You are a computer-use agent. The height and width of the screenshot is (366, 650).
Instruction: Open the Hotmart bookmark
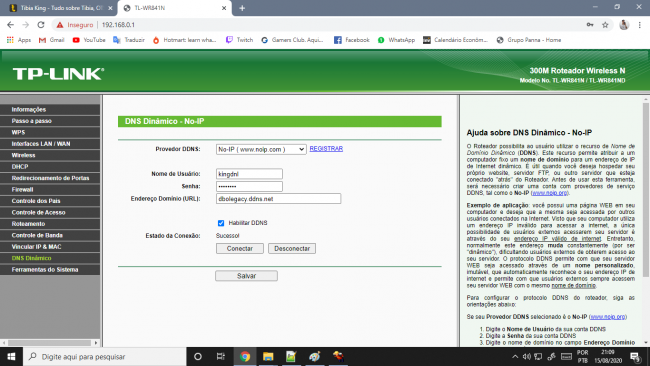(x=184, y=40)
